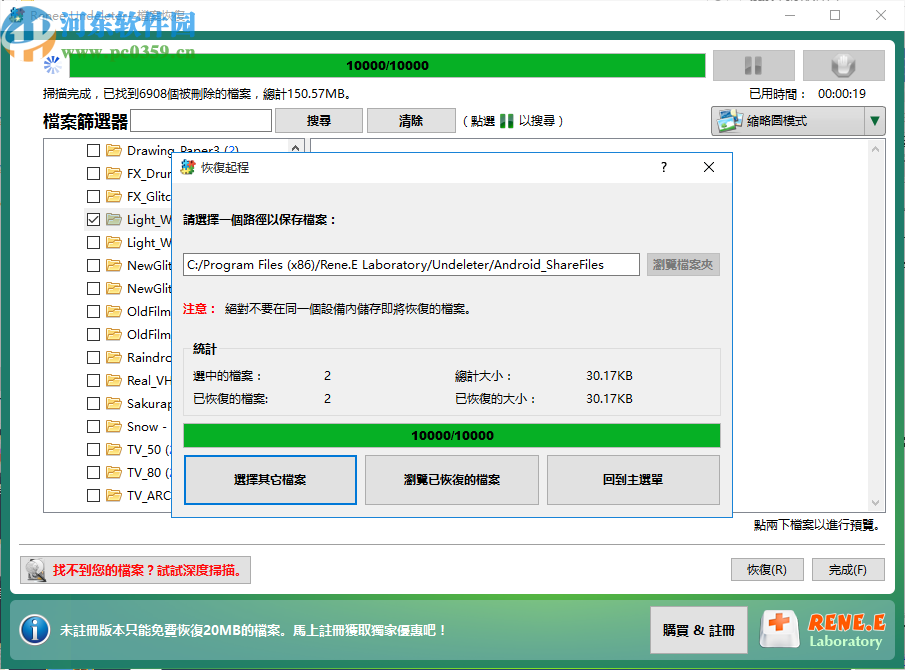The image size is (905, 670).
Task: Click the 完成(F) button
Action: point(848,570)
